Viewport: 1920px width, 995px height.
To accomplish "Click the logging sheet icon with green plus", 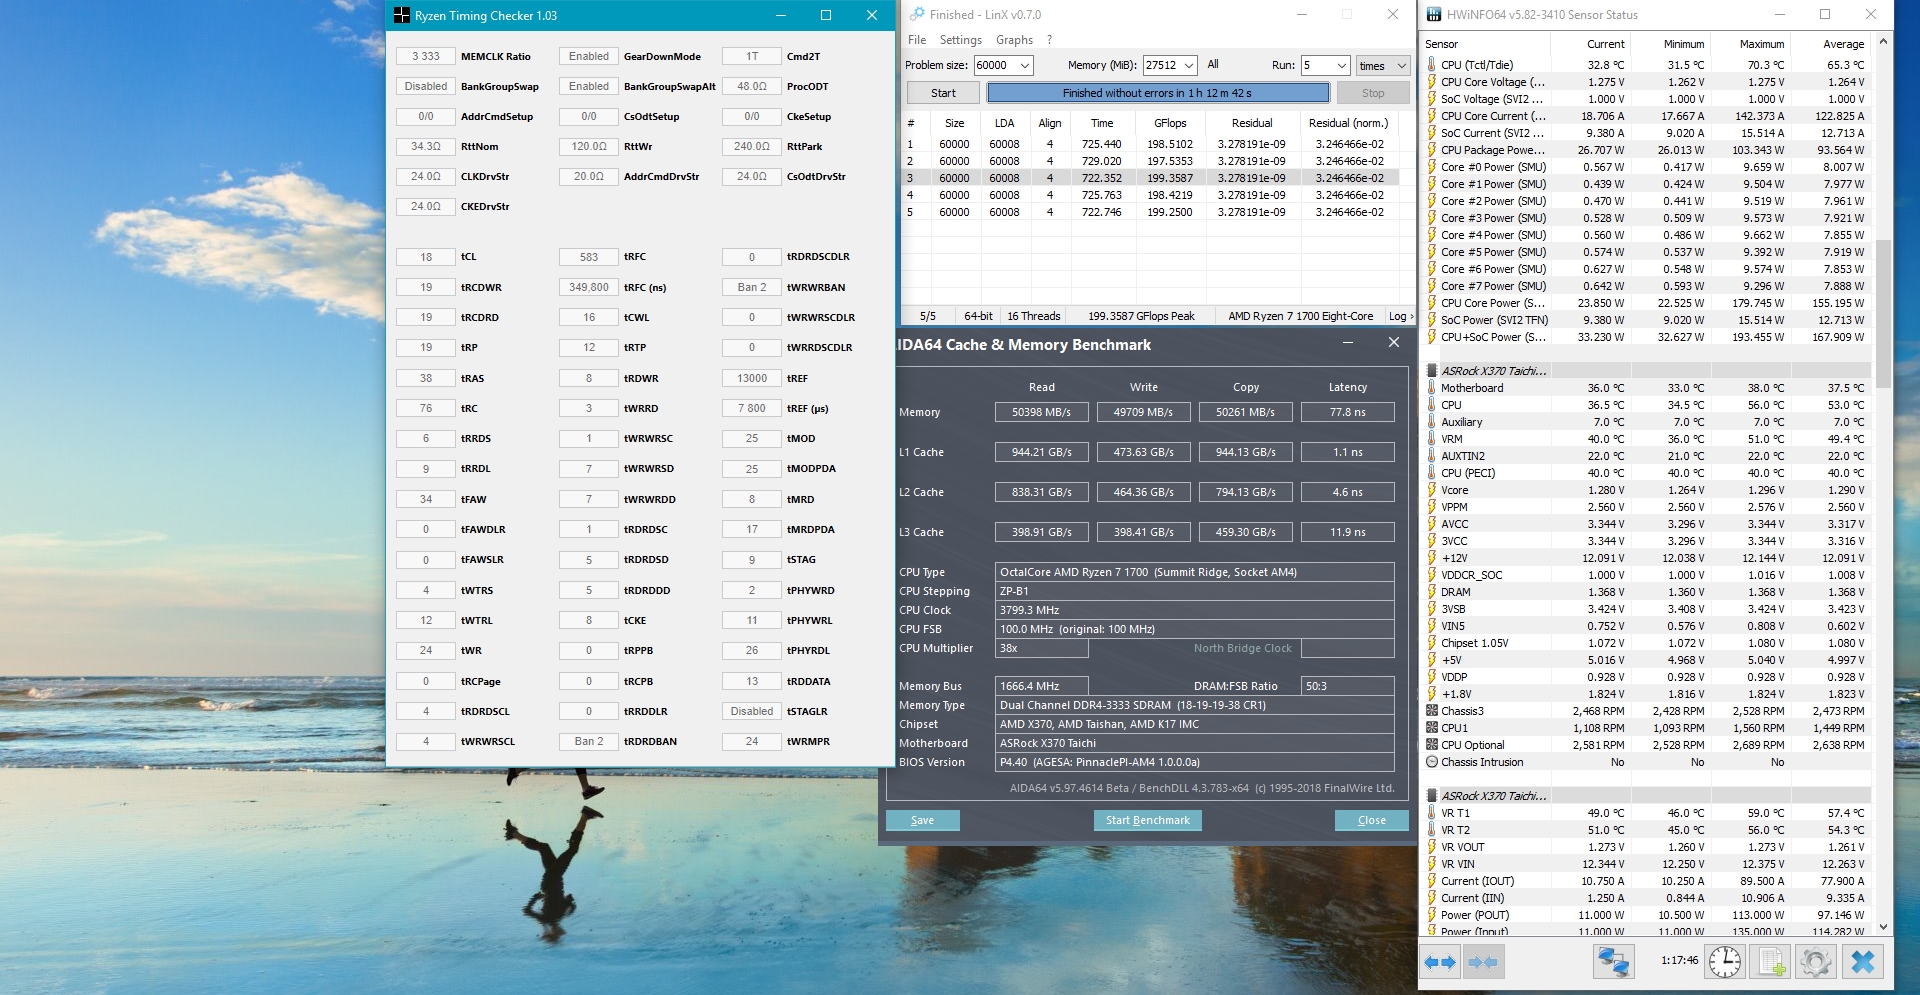I will (1771, 962).
